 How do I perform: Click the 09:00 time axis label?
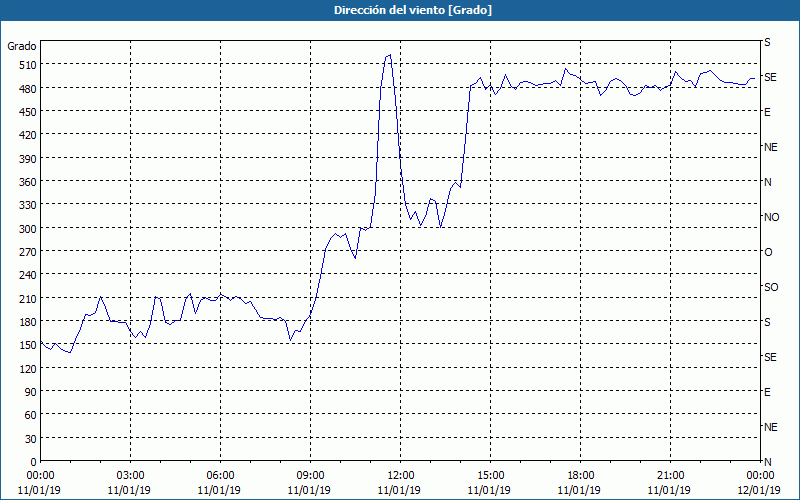pyautogui.click(x=310, y=476)
